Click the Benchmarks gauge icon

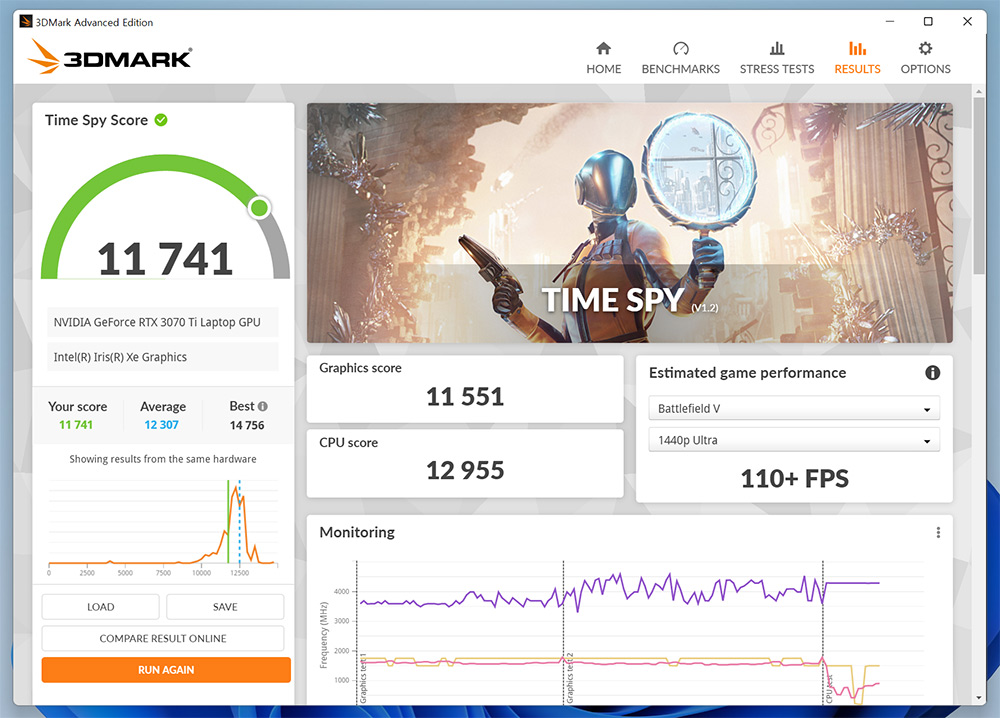tap(680, 48)
